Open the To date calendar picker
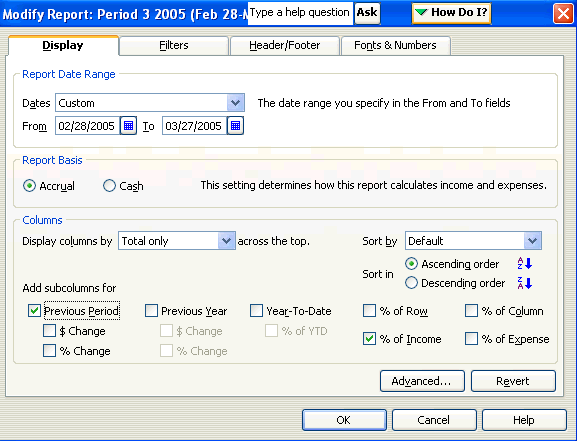The height and width of the screenshot is (441, 577). [x=236, y=126]
